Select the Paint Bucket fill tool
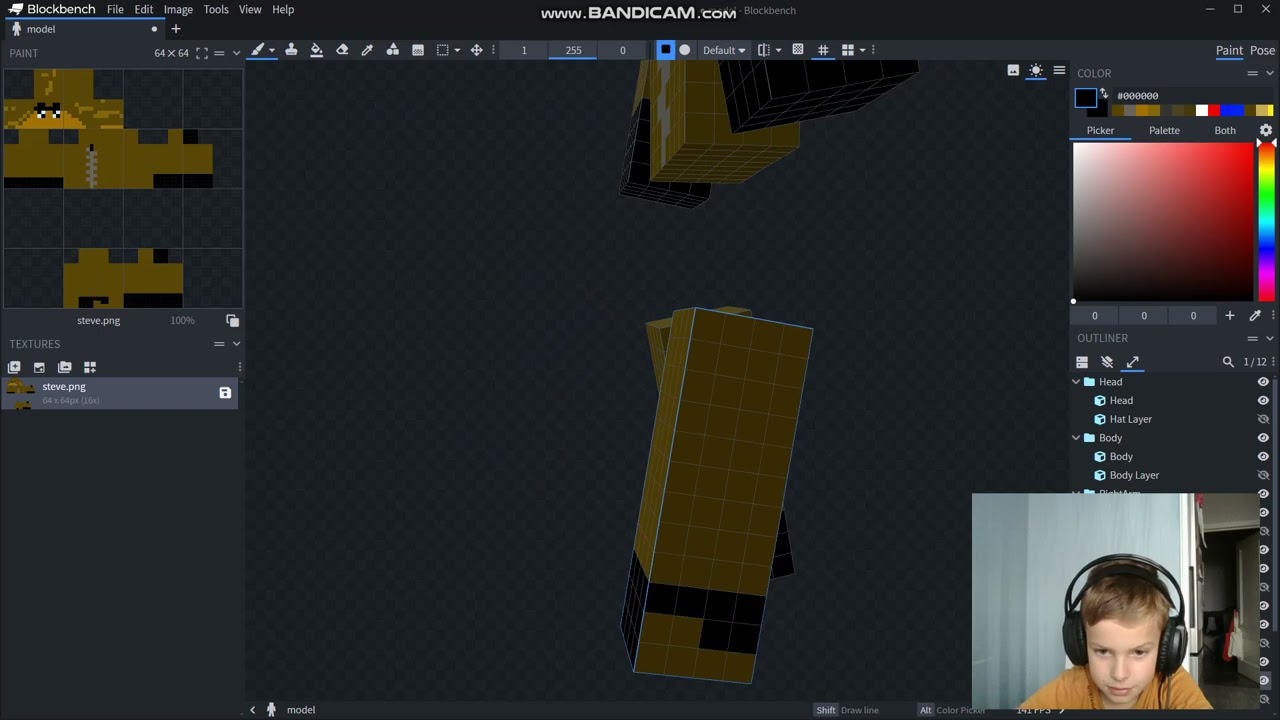This screenshot has width=1280, height=720. (316, 50)
